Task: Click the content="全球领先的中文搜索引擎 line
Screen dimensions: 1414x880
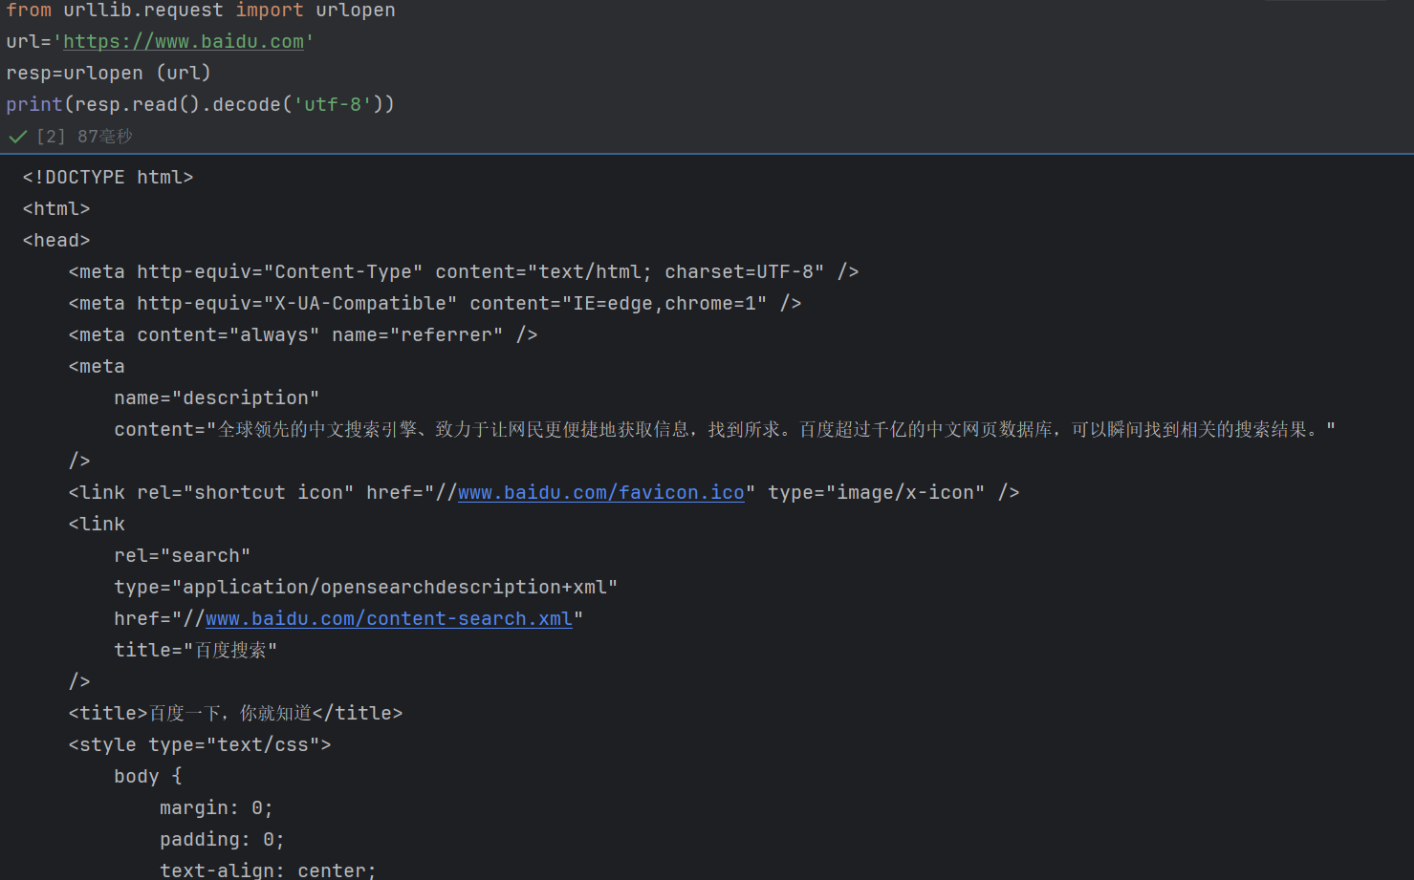Action: click(x=725, y=429)
